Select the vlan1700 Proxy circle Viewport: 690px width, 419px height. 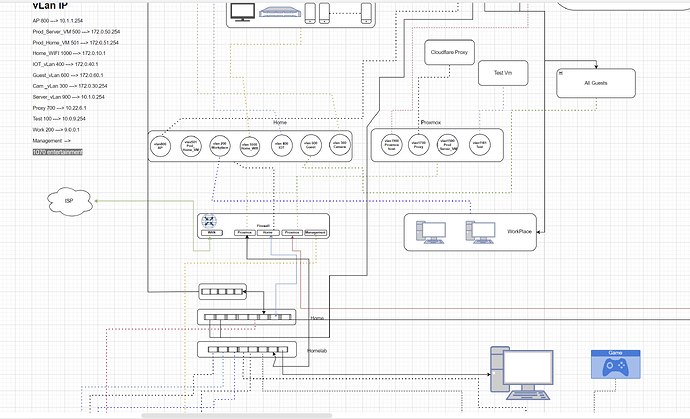click(418, 145)
